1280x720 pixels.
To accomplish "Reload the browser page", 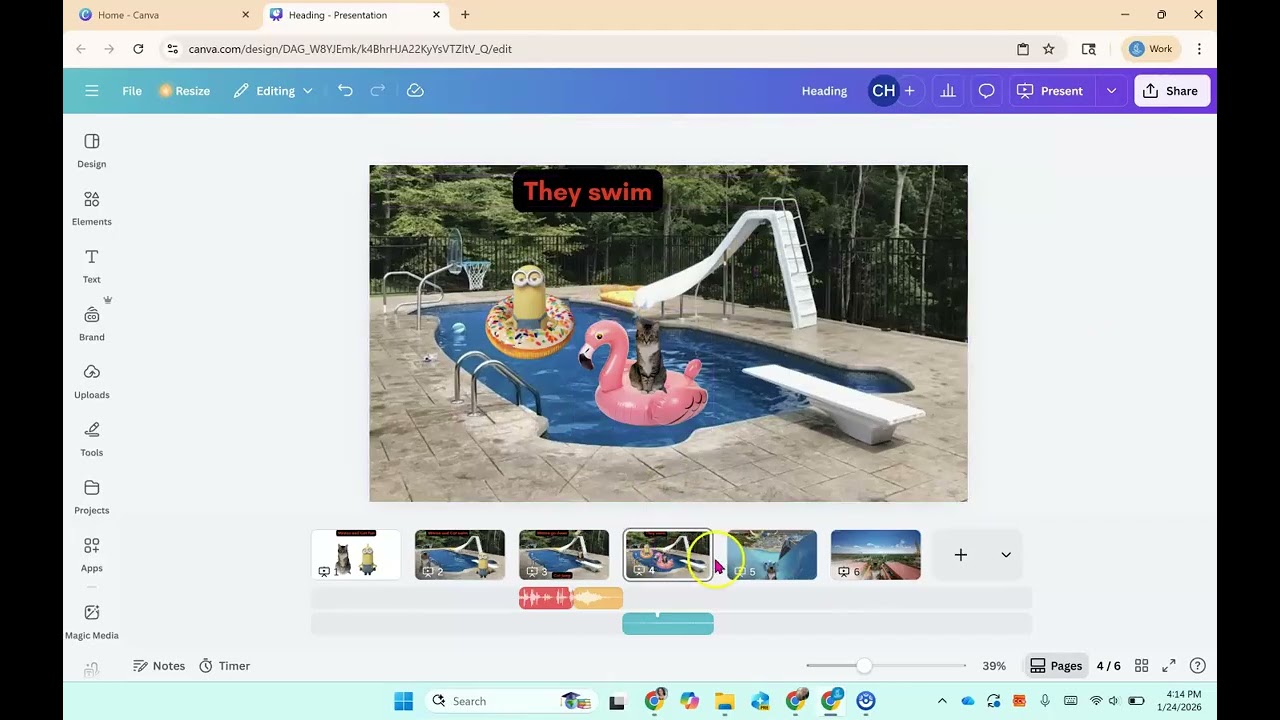I will click(138, 49).
